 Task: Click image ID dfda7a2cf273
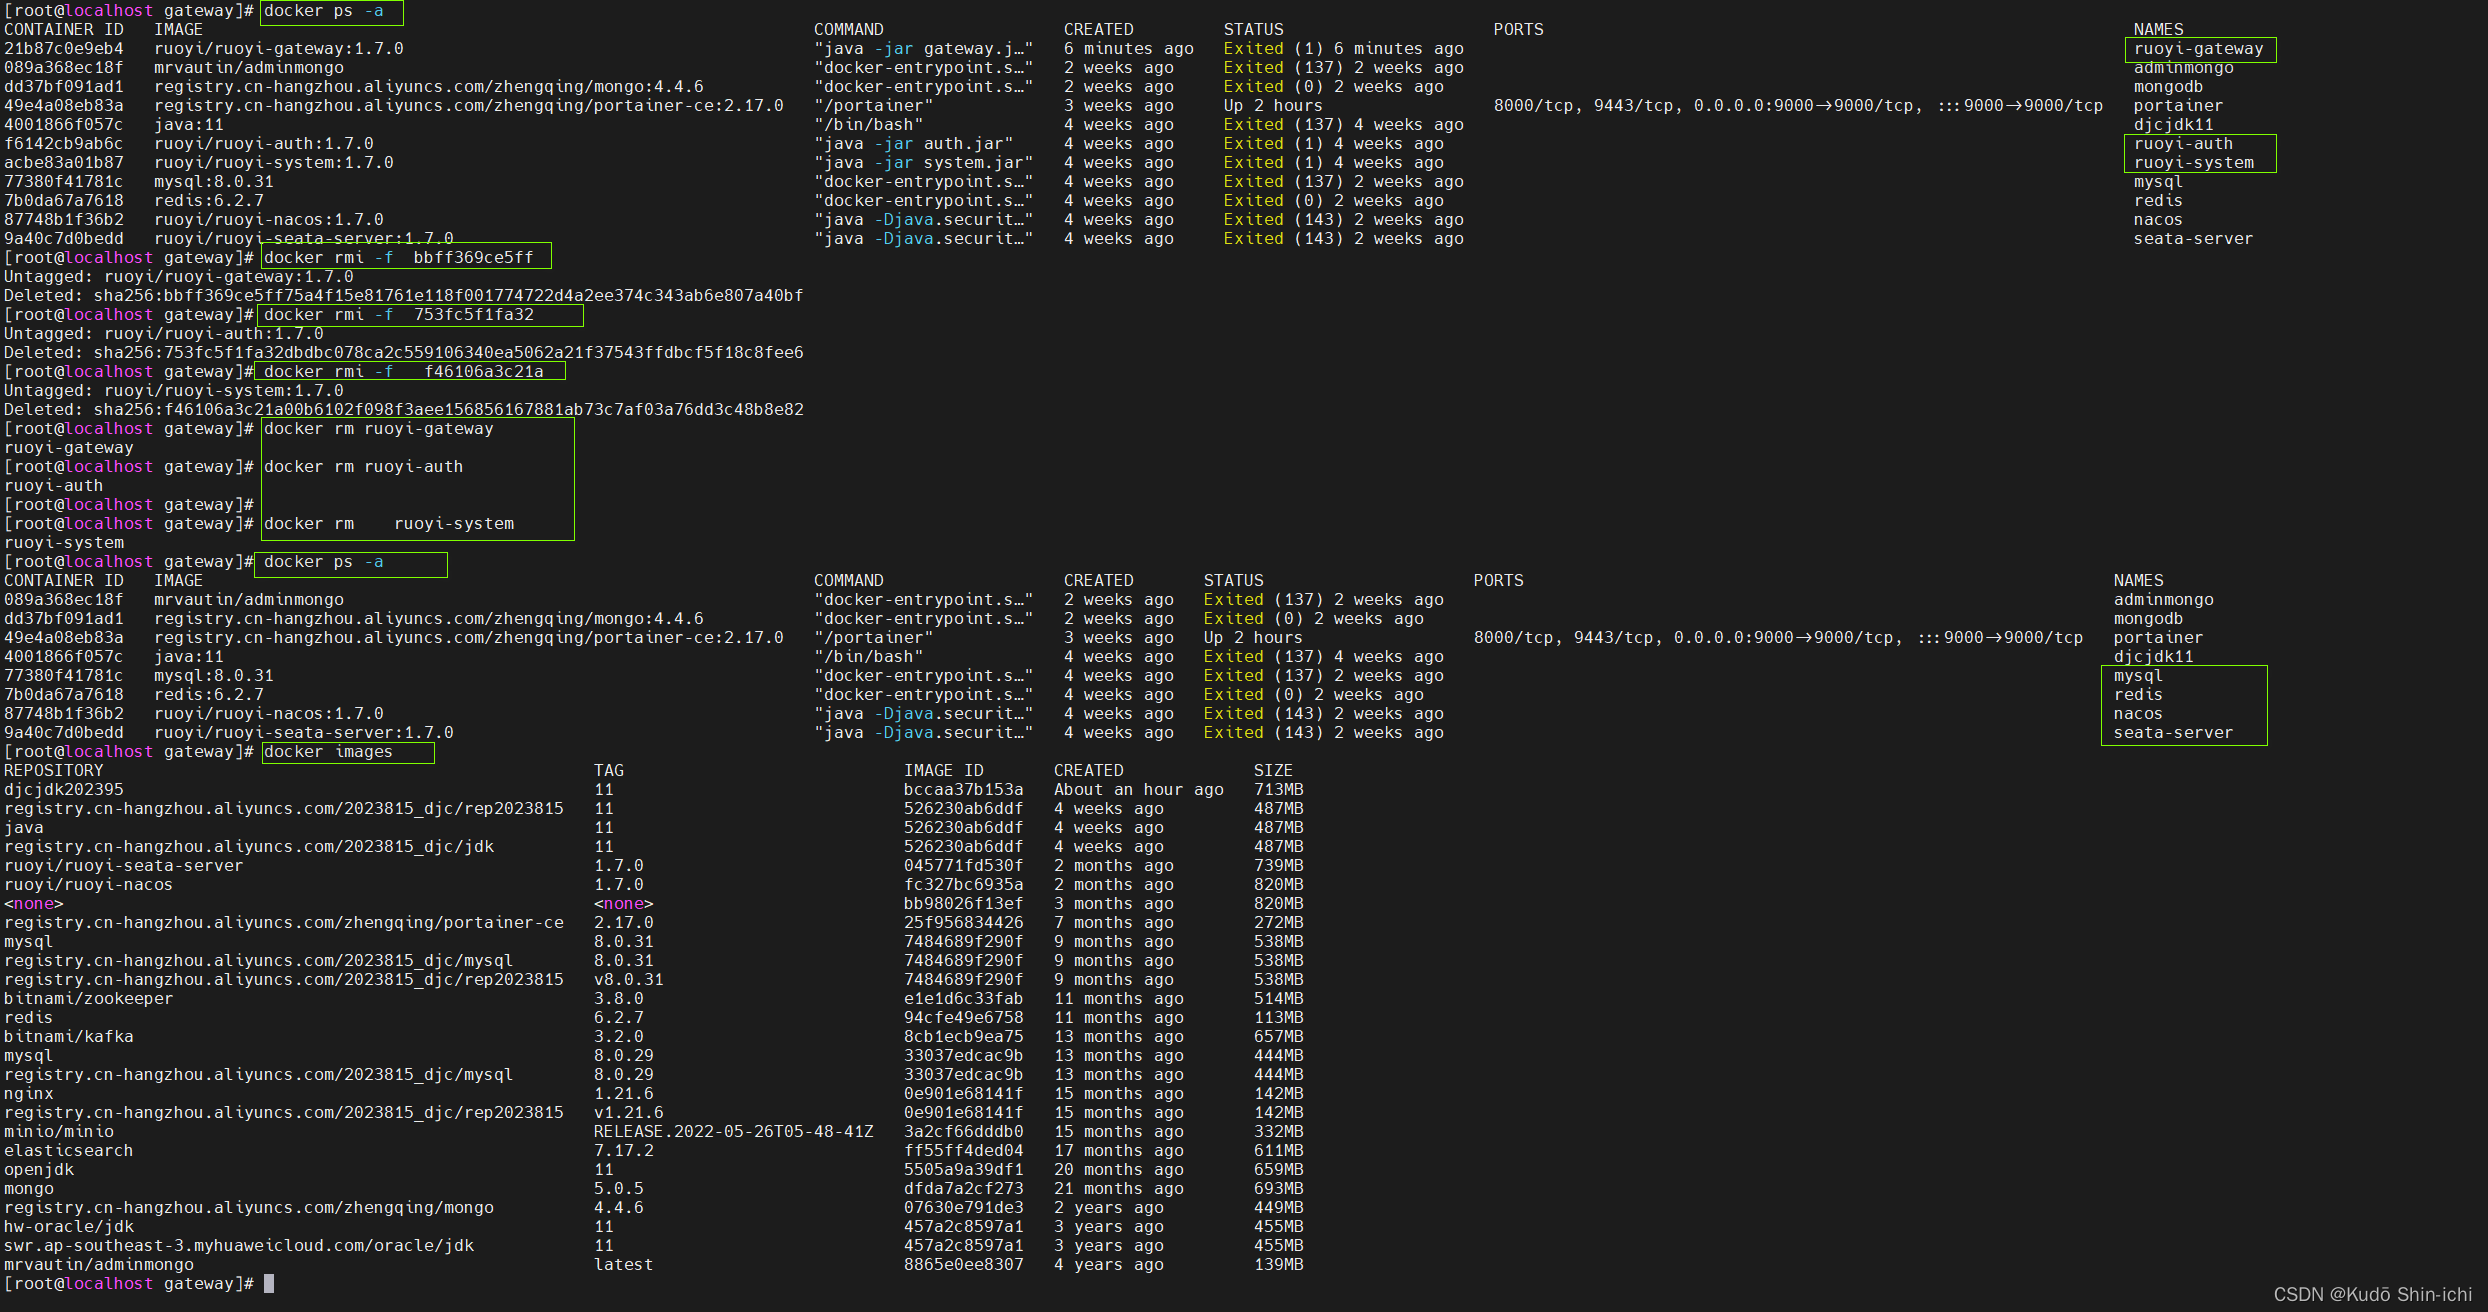click(x=964, y=1189)
